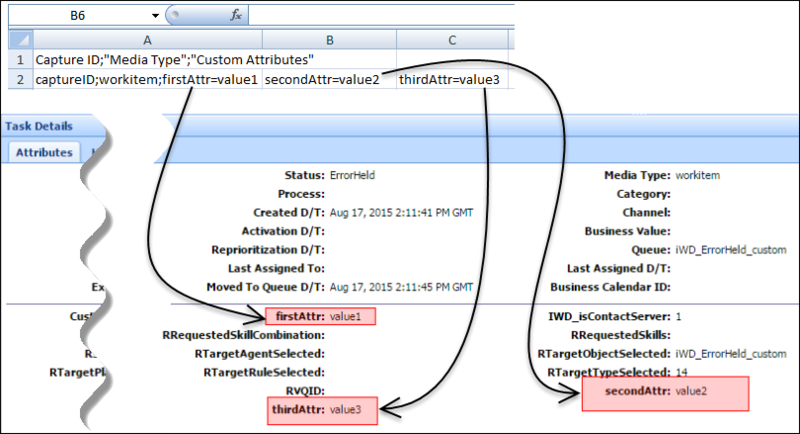Select row 2 header
Screen dimensions: 800x434
point(20,80)
